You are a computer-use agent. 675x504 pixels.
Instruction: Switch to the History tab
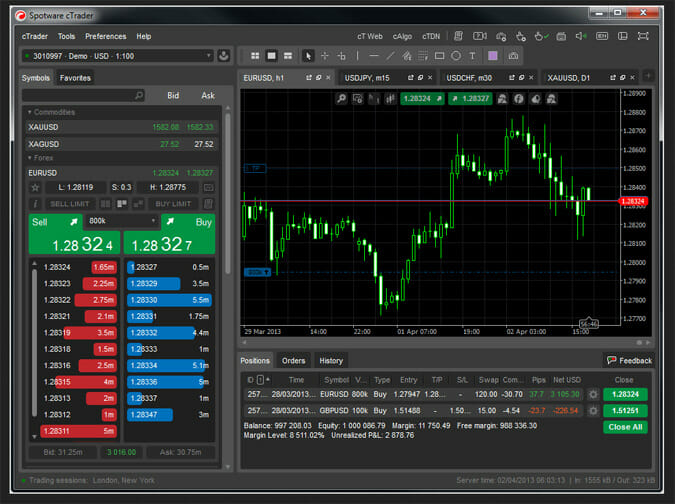click(331, 361)
